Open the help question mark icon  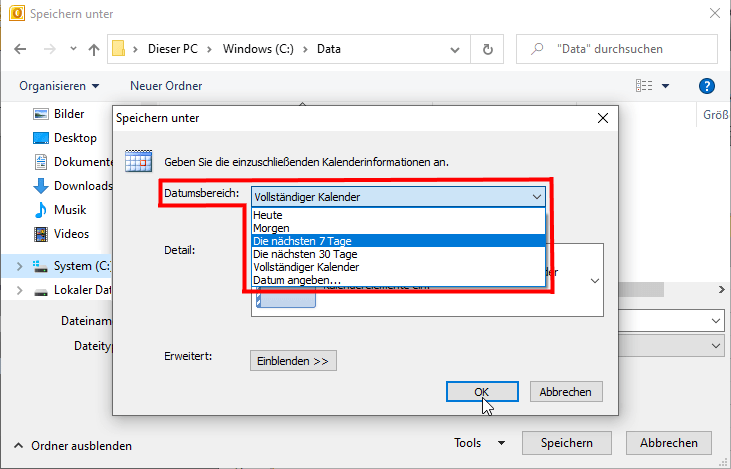point(706,86)
